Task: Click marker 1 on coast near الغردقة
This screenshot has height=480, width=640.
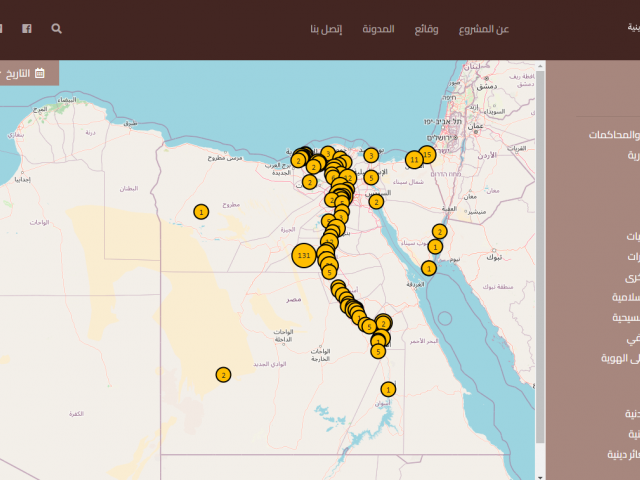Action: 428,268
